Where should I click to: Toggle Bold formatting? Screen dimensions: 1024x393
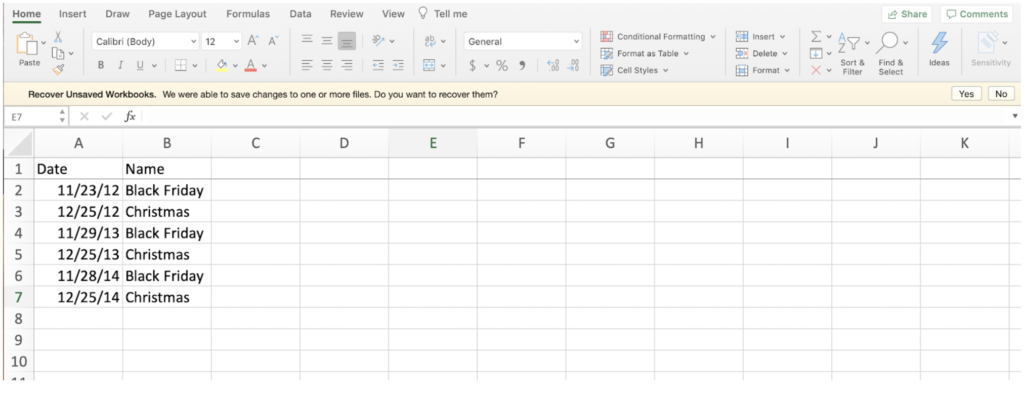(101, 65)
